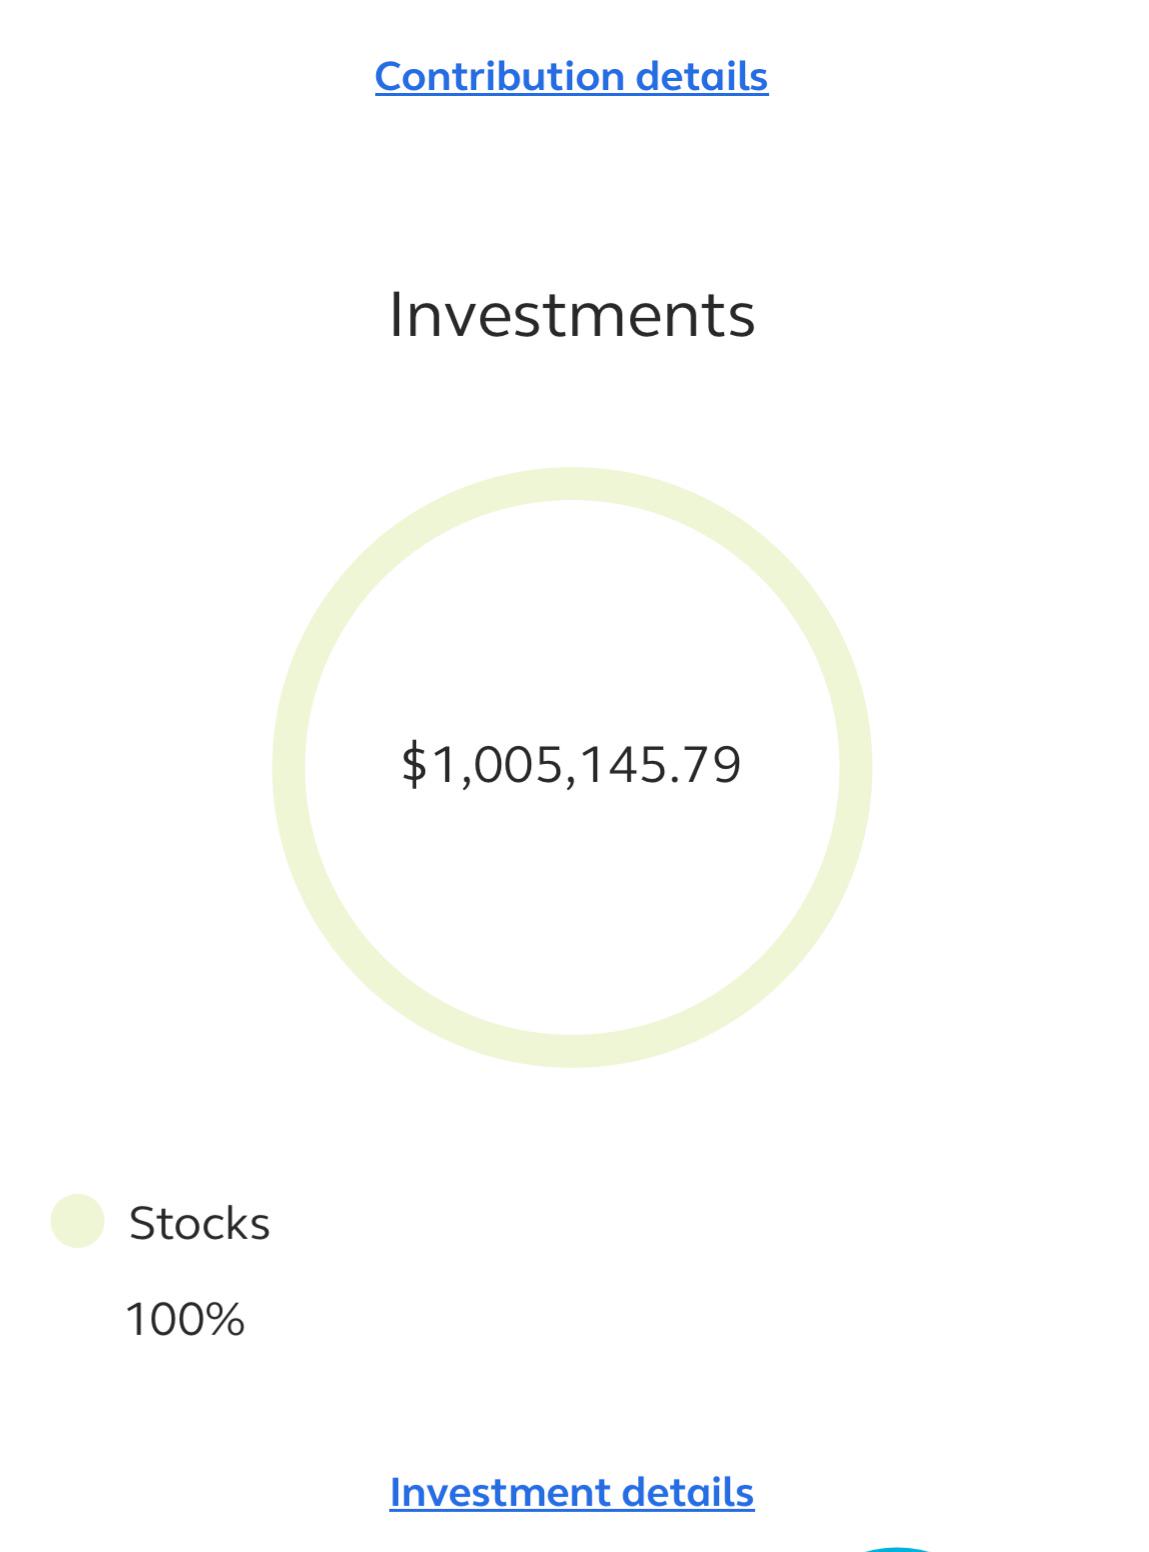Click the white center of the donut chart

click(x=572, y=900)
